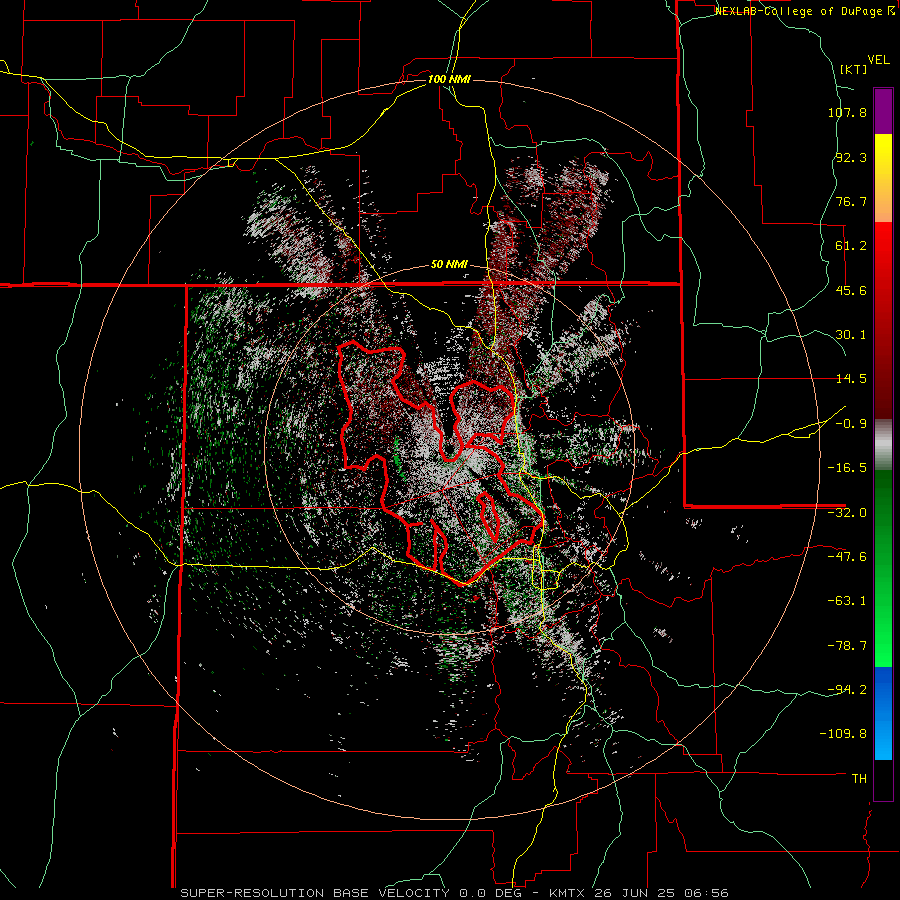Click the -109.8 legend value
Viewport: 900px width, 900px height.
pos(843,734)
